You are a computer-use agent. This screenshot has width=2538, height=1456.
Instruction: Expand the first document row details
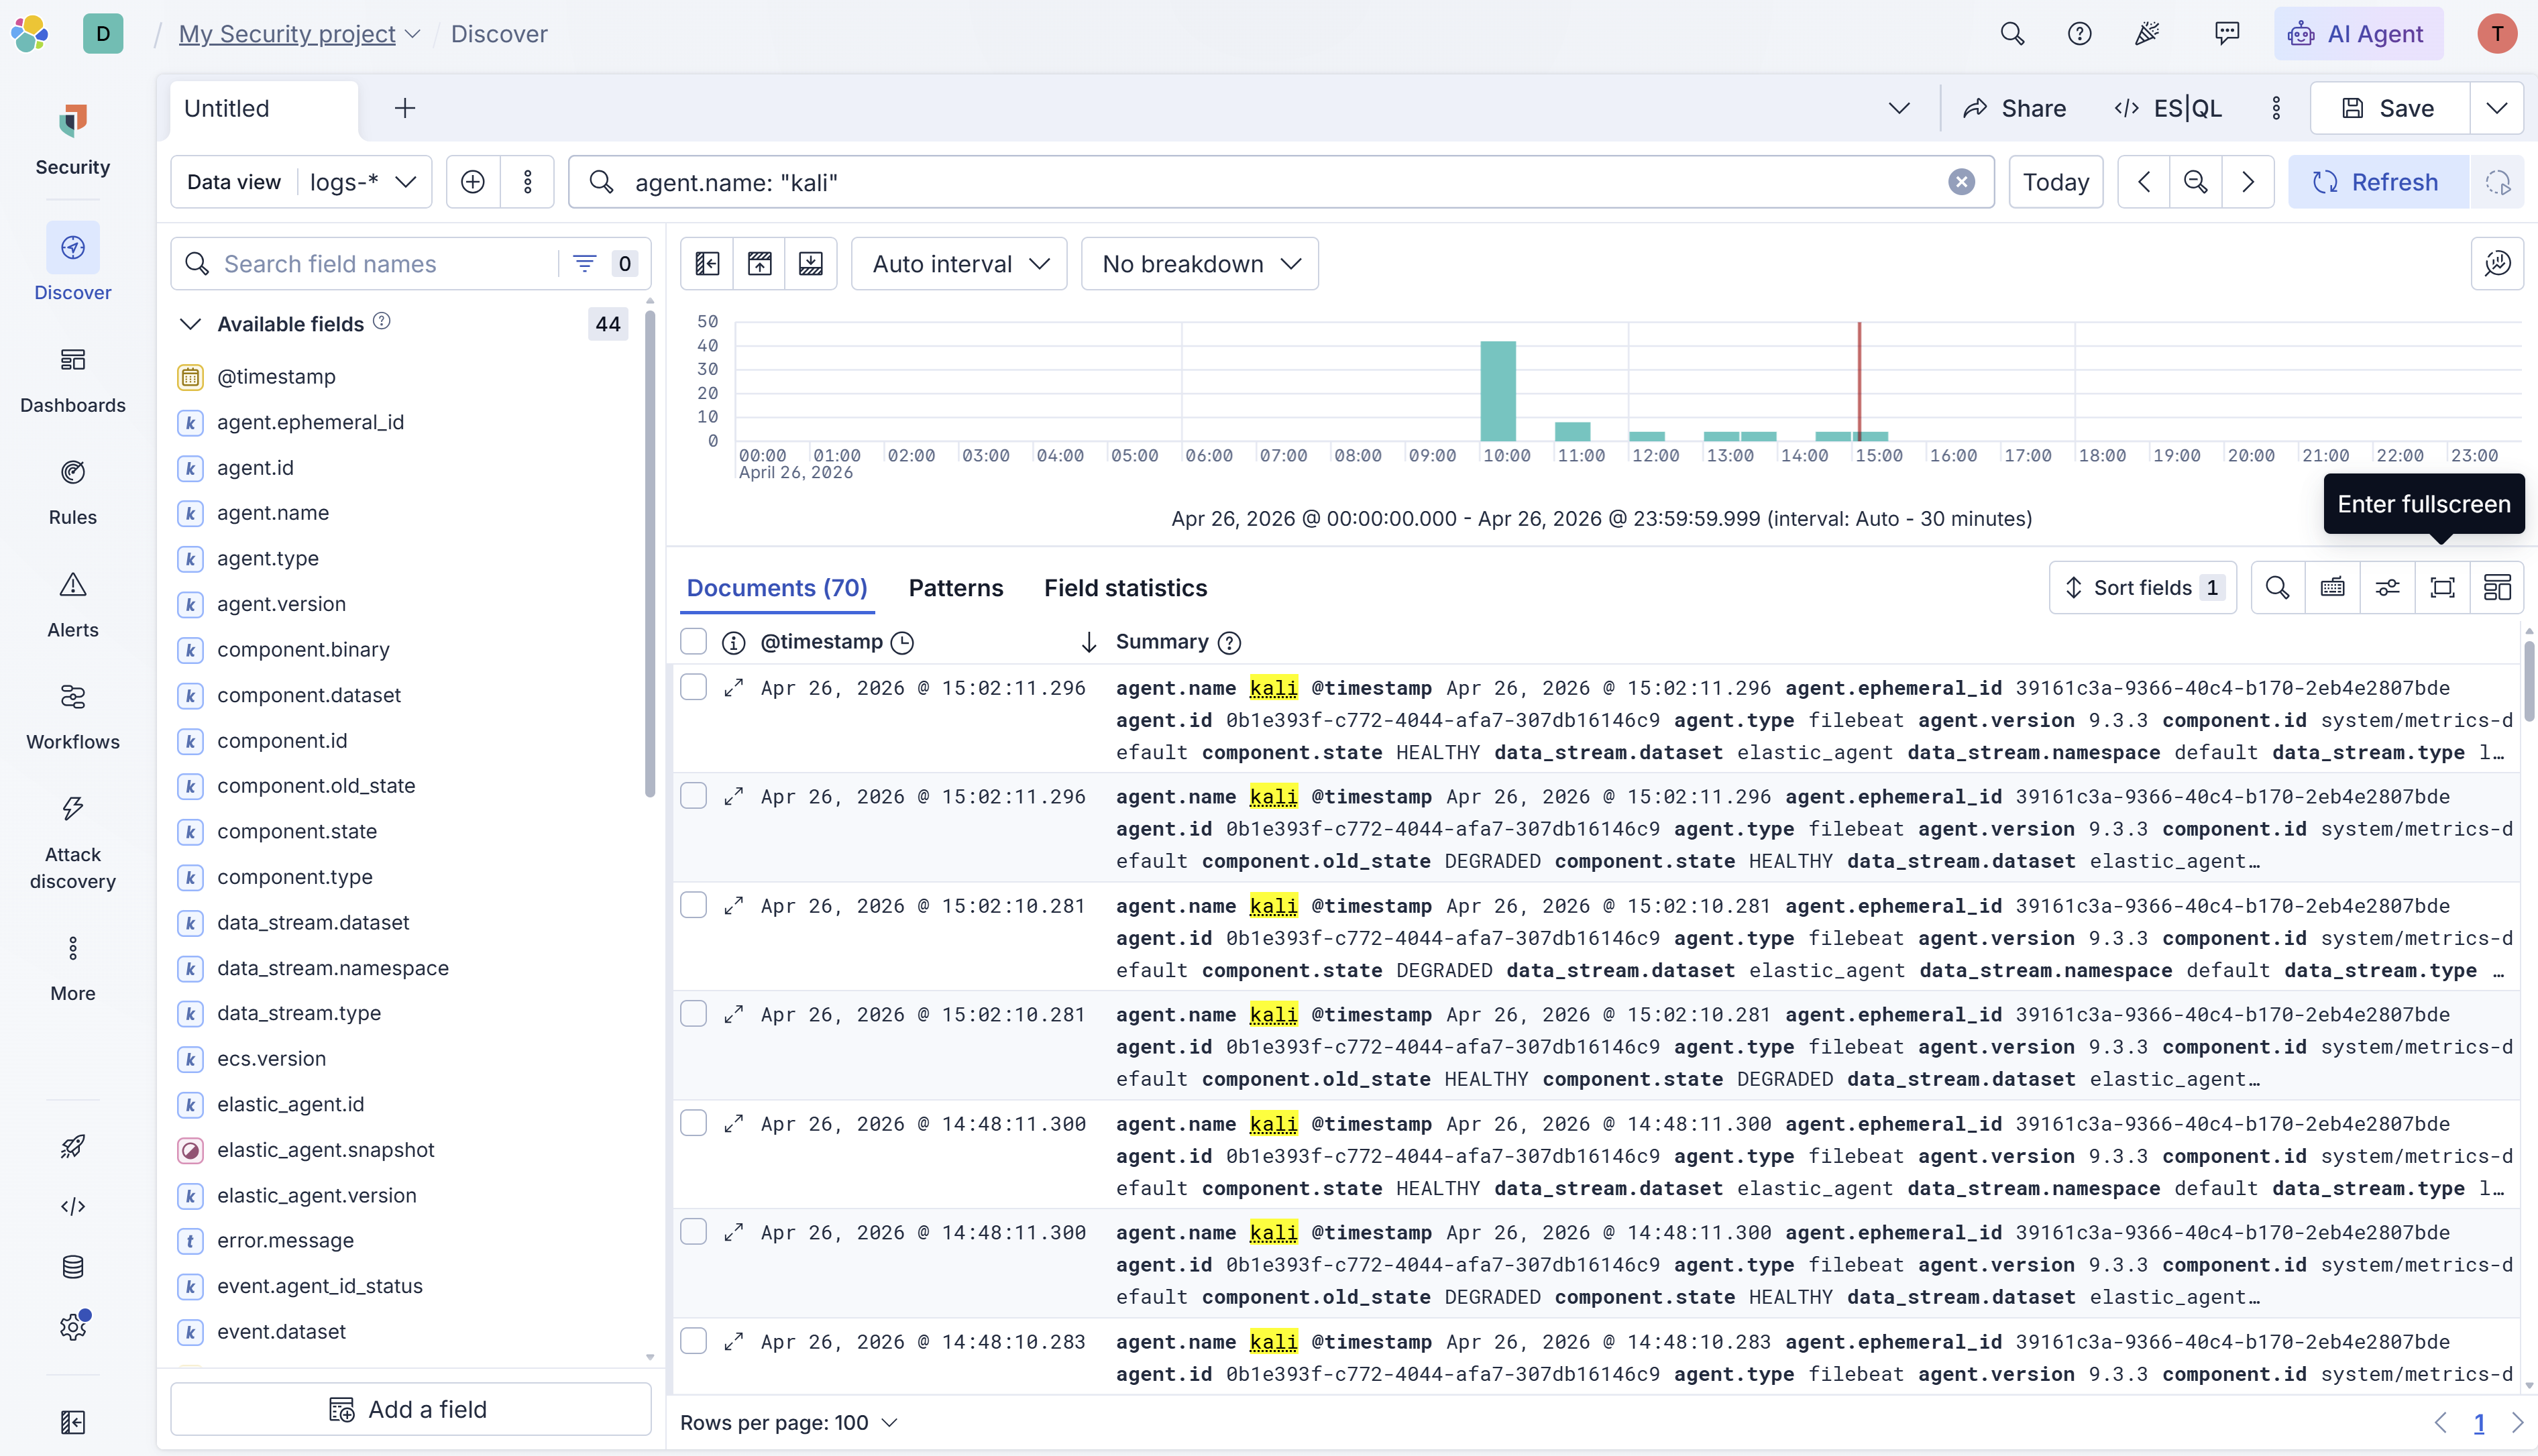tap(733, 688)
